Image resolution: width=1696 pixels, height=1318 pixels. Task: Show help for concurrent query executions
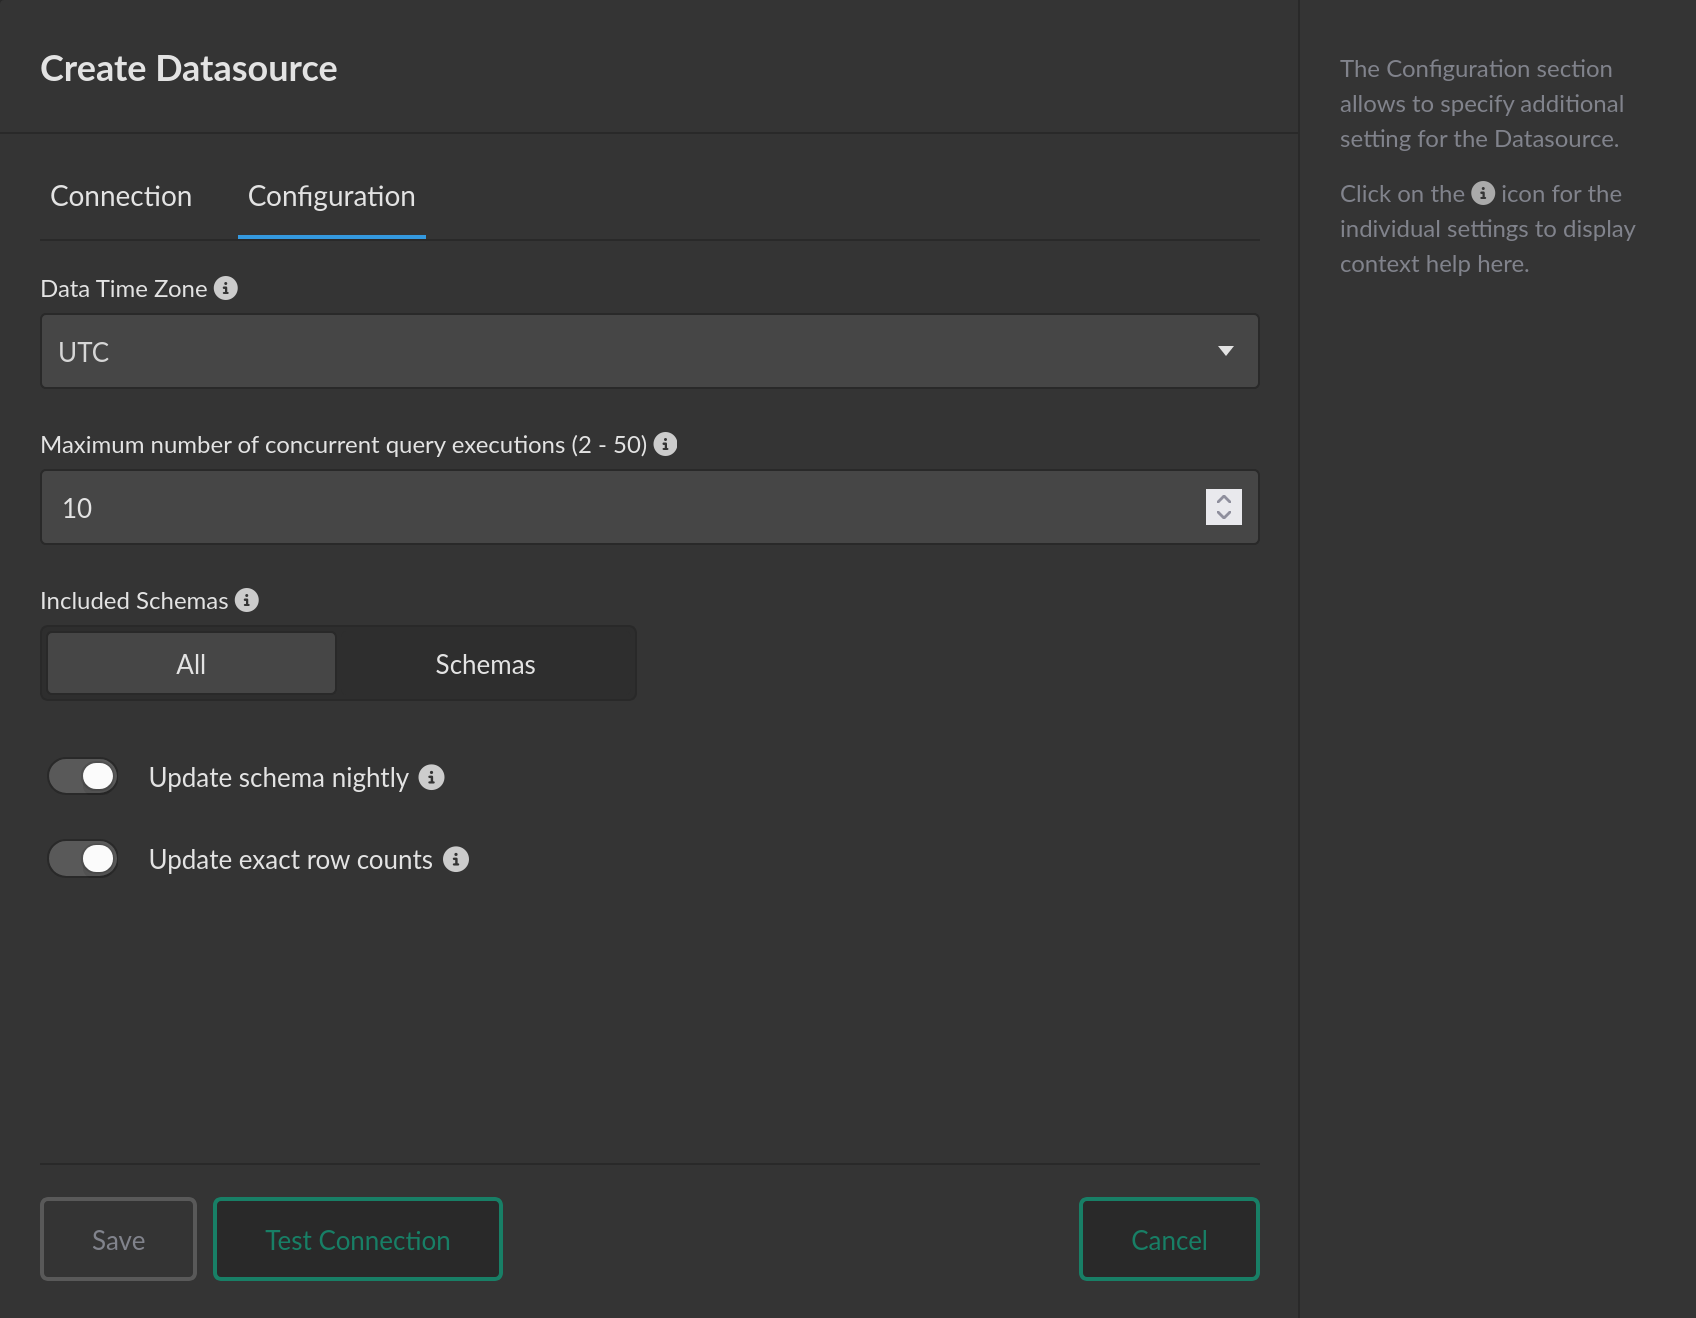pos(665,444)
